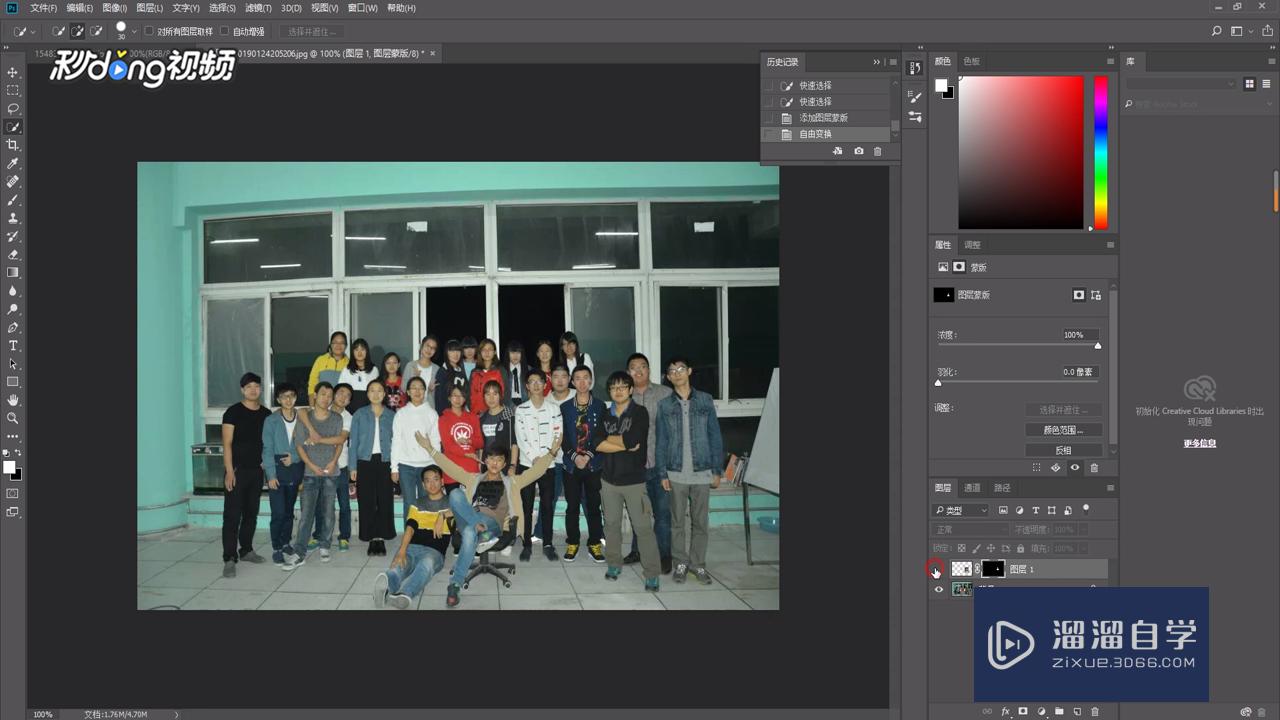Enable Auto-Enhance checkbox

tap(225, 32)
